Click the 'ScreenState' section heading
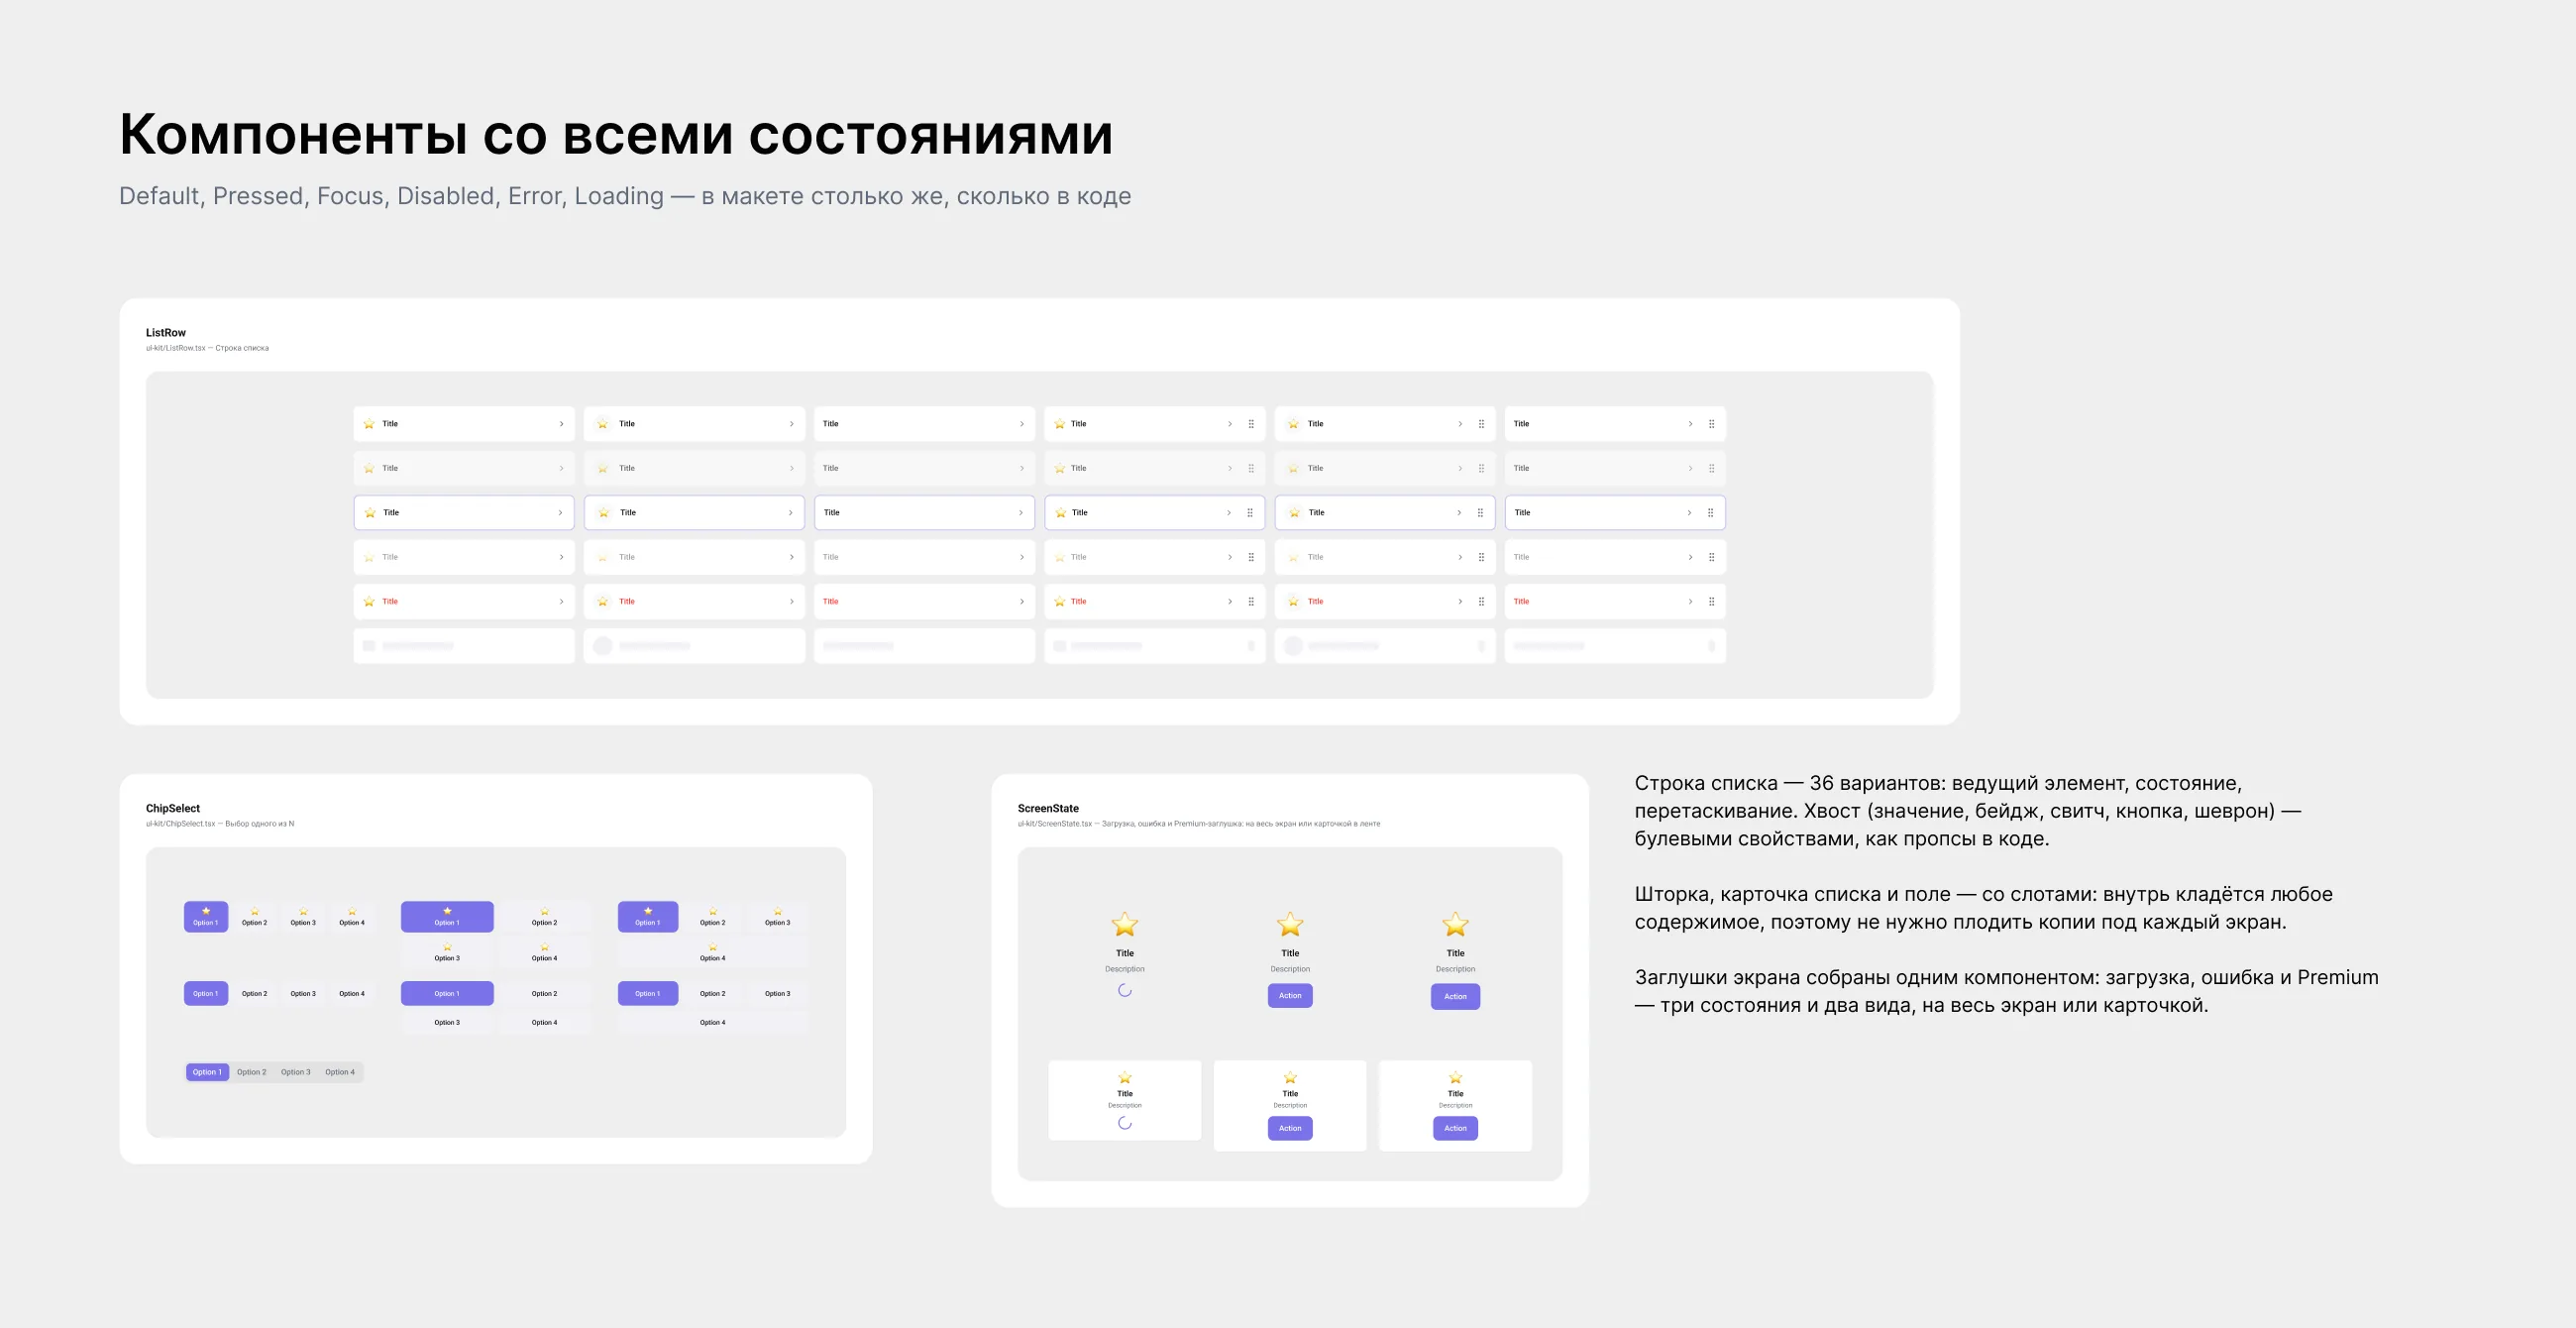The height and width of the screenshot is (1328, 2576). 1048,809
